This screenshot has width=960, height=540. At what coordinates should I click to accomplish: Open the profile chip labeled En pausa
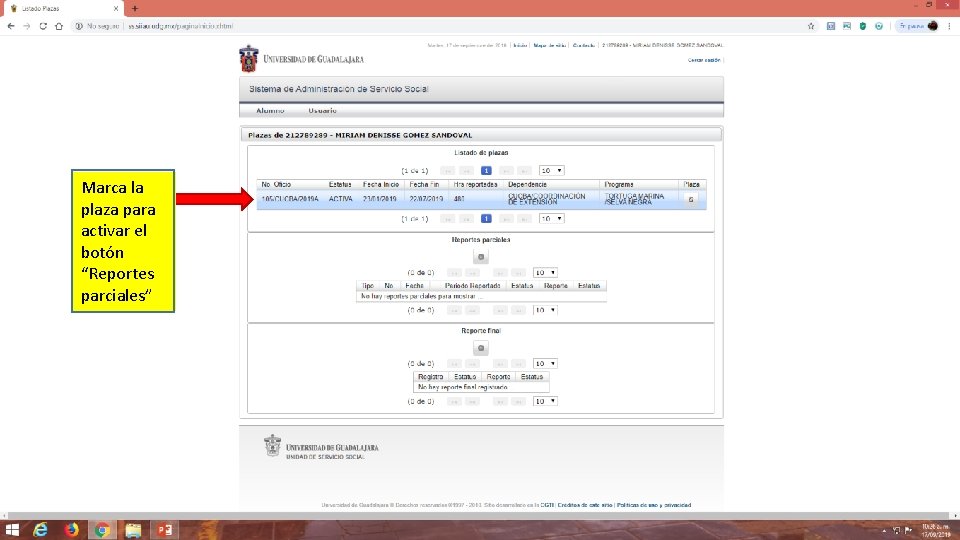coord(917,26)
